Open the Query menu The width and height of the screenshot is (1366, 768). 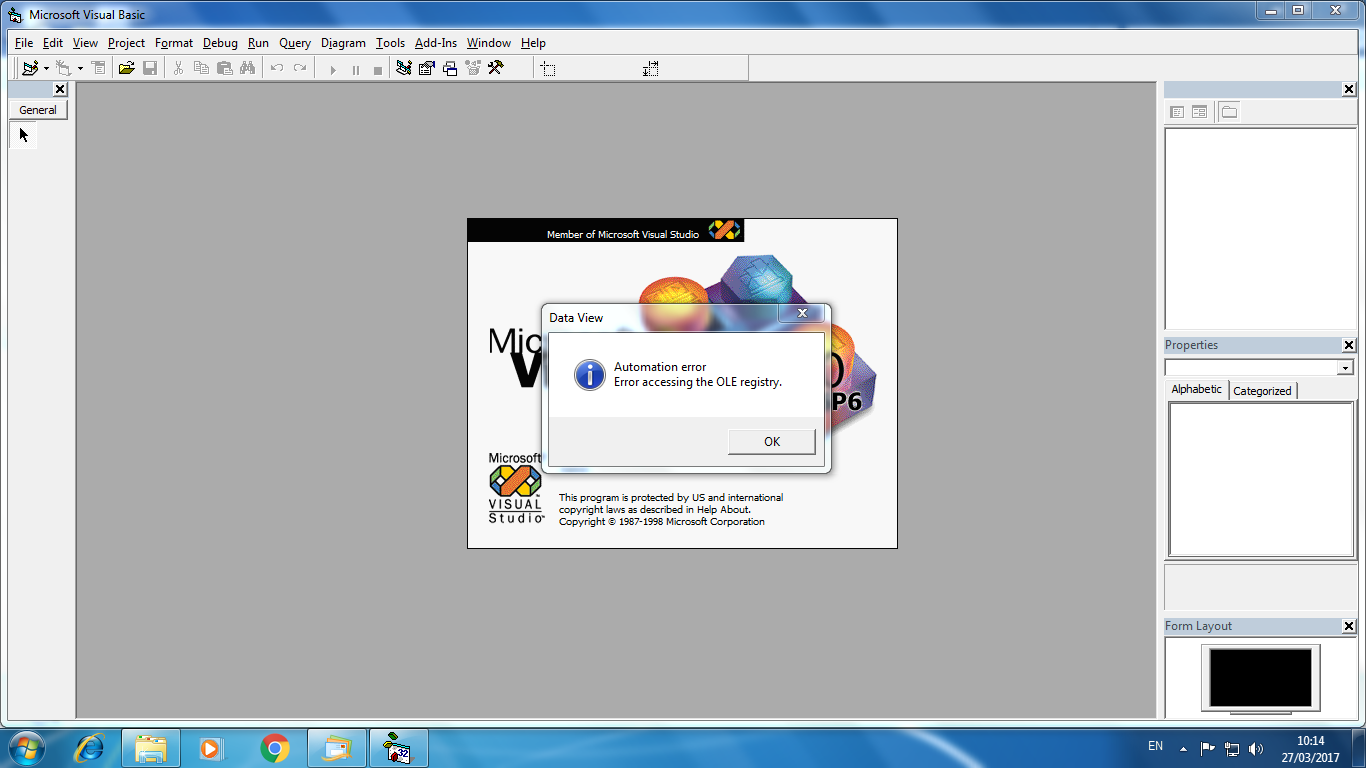(295, 43)
